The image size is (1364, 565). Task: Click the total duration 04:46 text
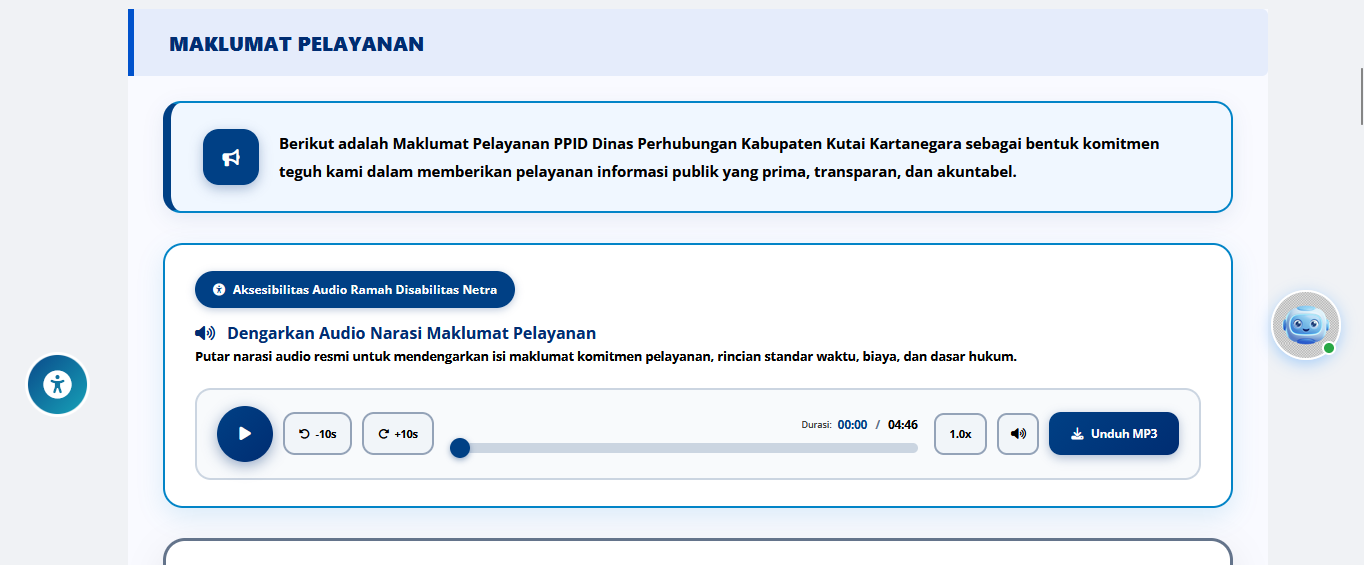pos(903,425)
